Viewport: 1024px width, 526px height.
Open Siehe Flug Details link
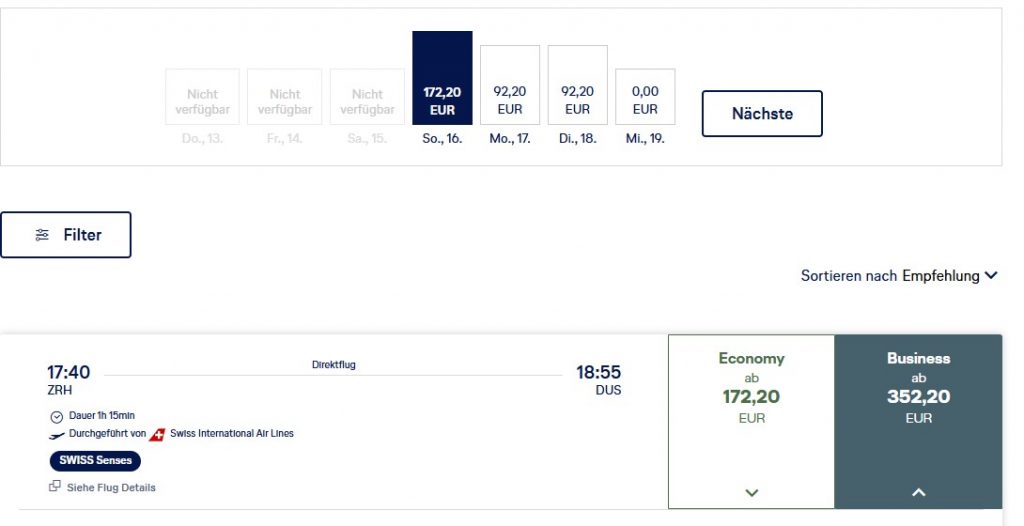click(110, 488)
